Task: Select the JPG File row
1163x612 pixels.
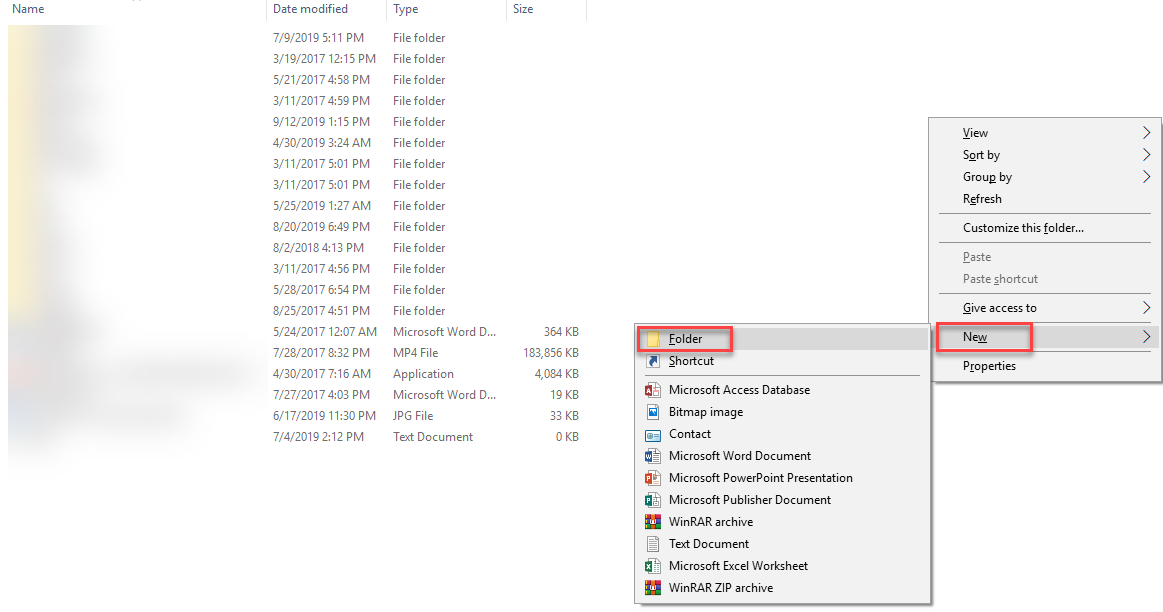Action: (297, 416)
